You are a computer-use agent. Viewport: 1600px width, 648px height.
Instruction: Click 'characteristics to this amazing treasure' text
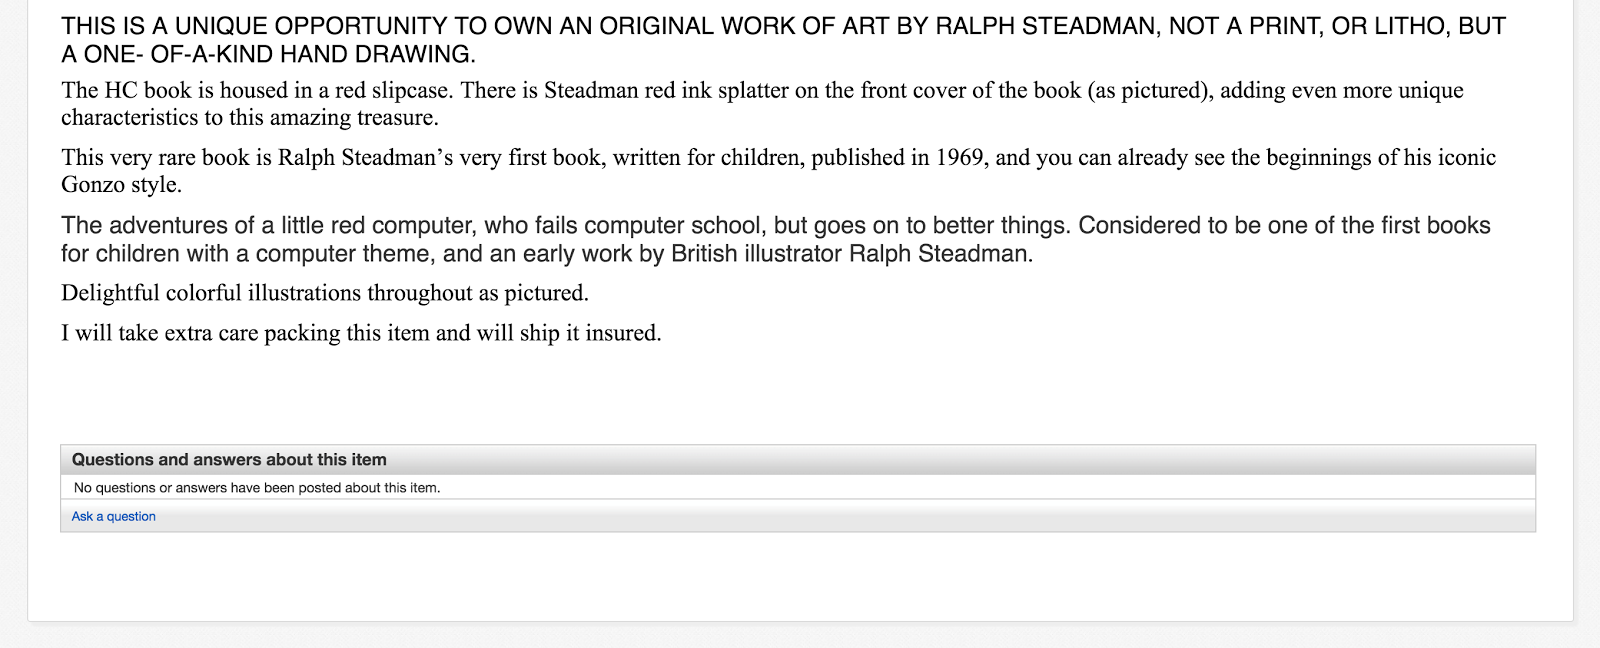pos(250,118)
